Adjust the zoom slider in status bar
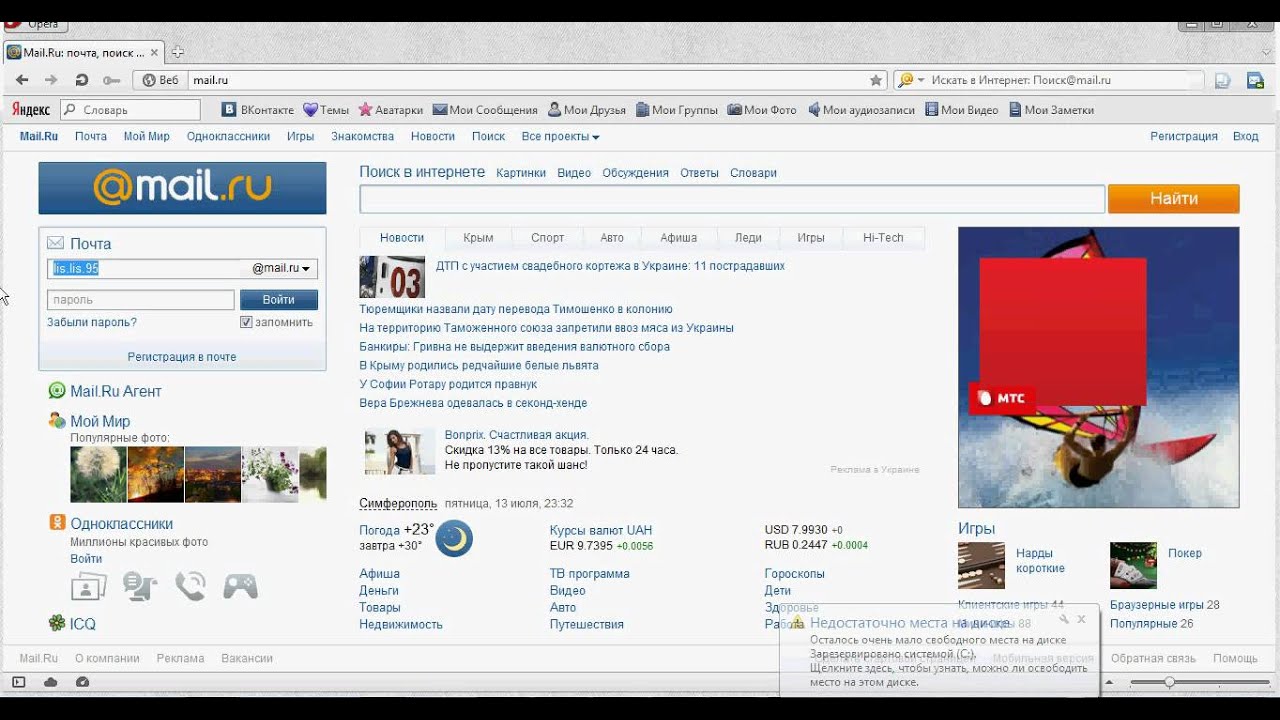Image resolution: width=1280 pixels, height=720 pixels. point(1169,682)
